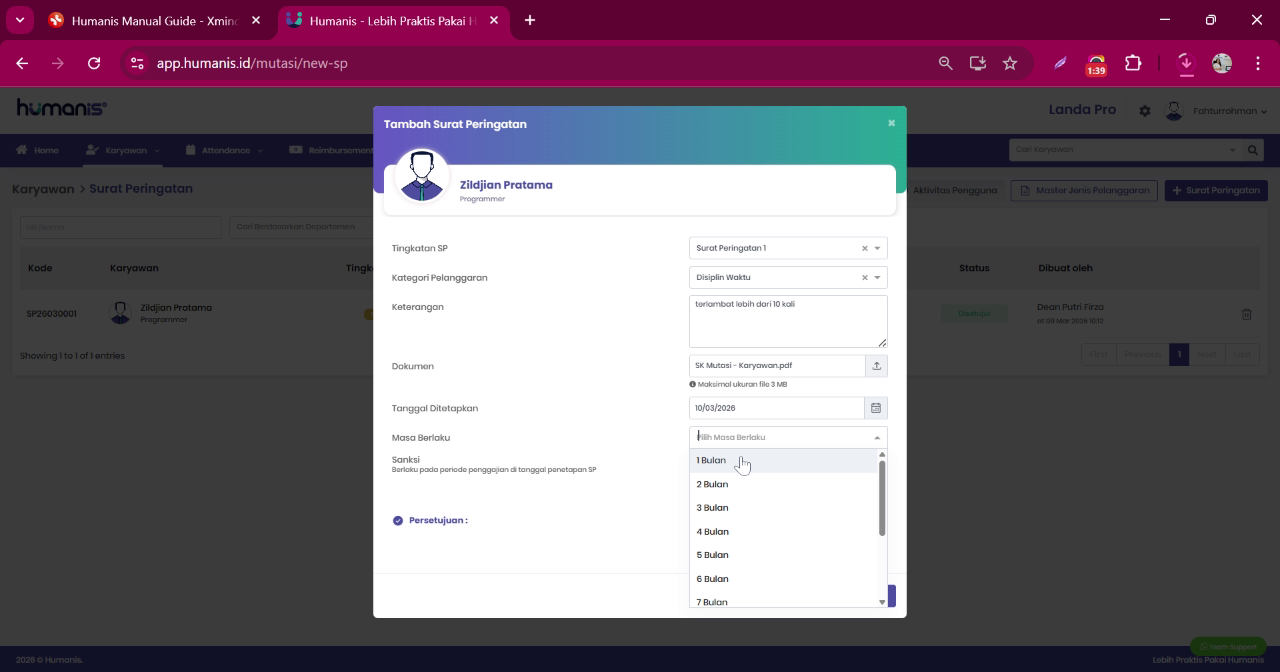Clear the Surat Peringatan 1 selection
The height and width of the screenshot is (672, 1280).
[x=865, y=248]
